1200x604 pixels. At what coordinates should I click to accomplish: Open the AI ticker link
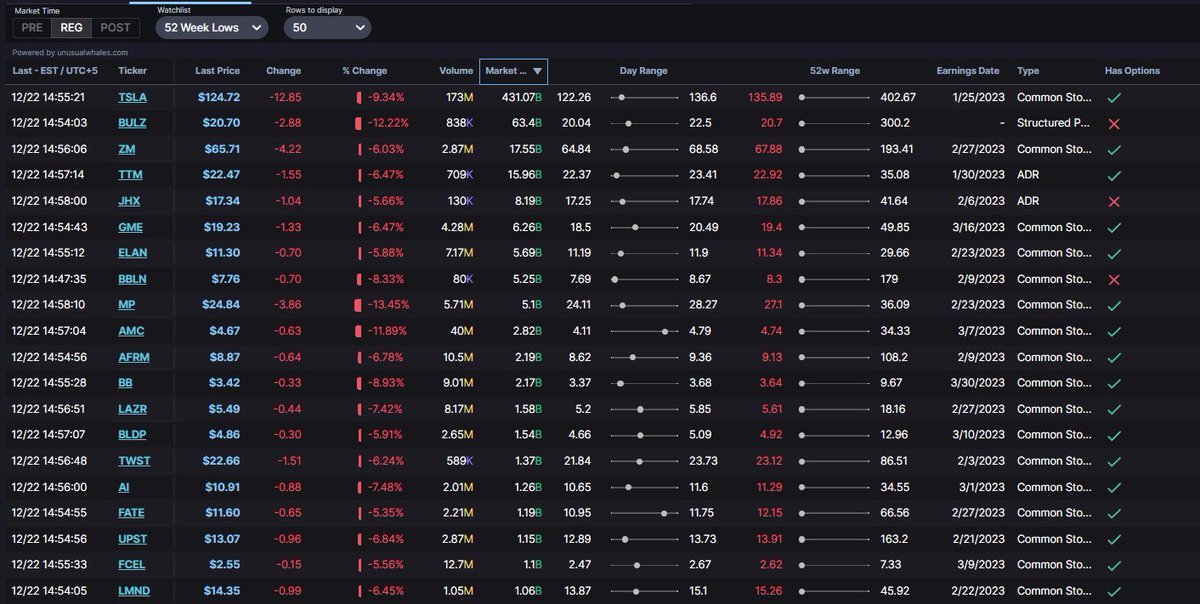(x=123, y=486)
